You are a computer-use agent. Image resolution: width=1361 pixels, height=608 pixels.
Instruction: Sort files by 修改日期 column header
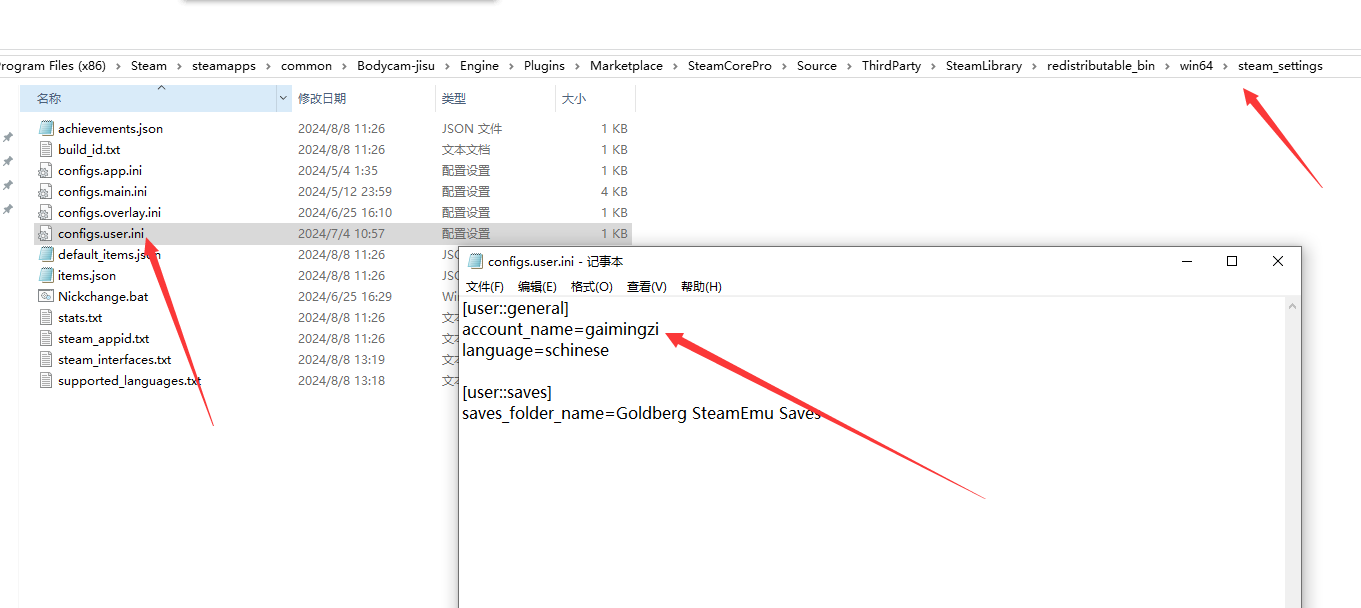pos(322,98)
